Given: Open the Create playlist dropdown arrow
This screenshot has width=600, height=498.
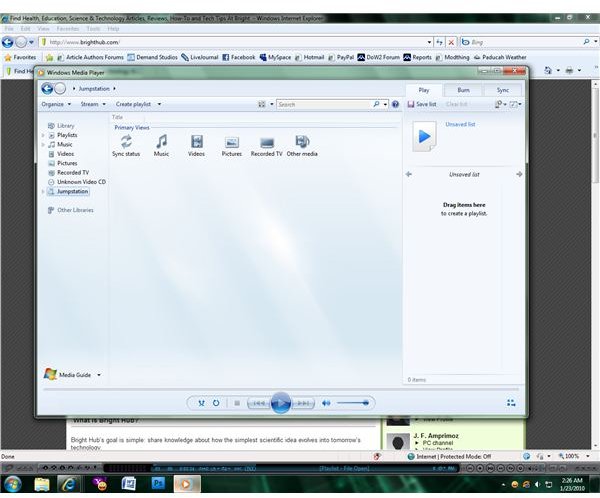Looking at the screenshot, I should 159,104.
